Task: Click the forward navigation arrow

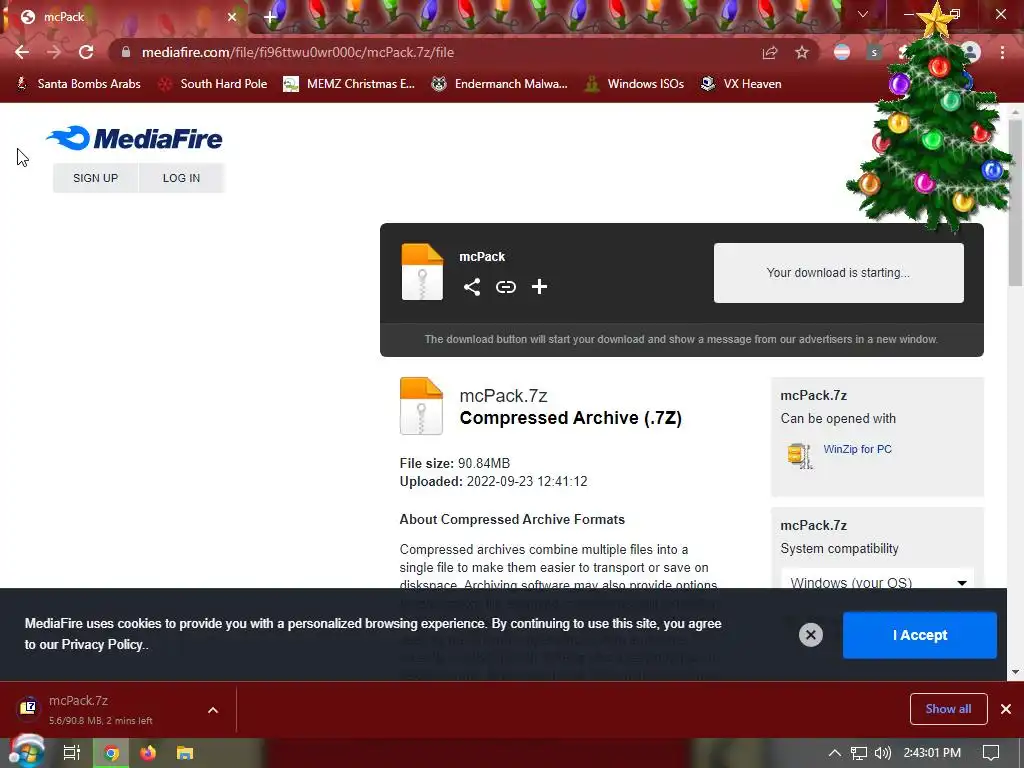Action: 54,52
